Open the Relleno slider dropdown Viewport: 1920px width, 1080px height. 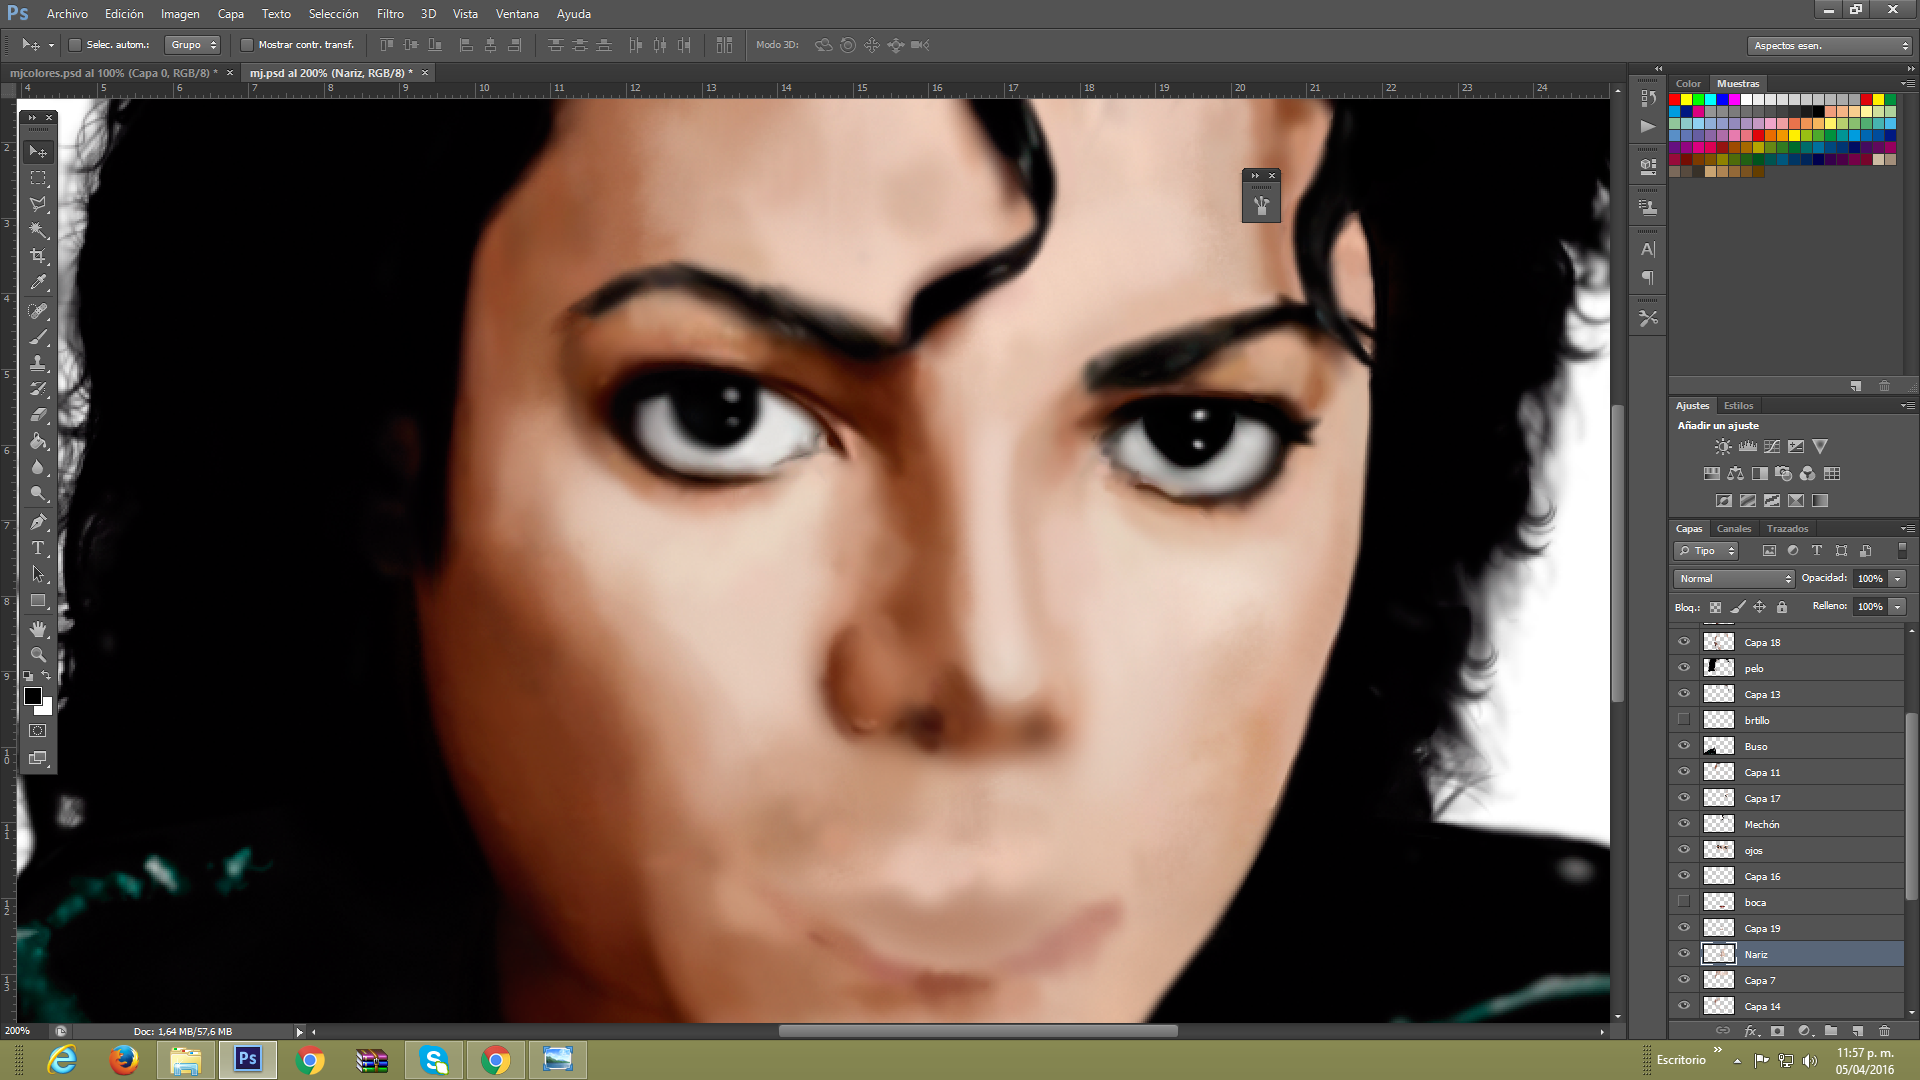[x=1897, y=606]
